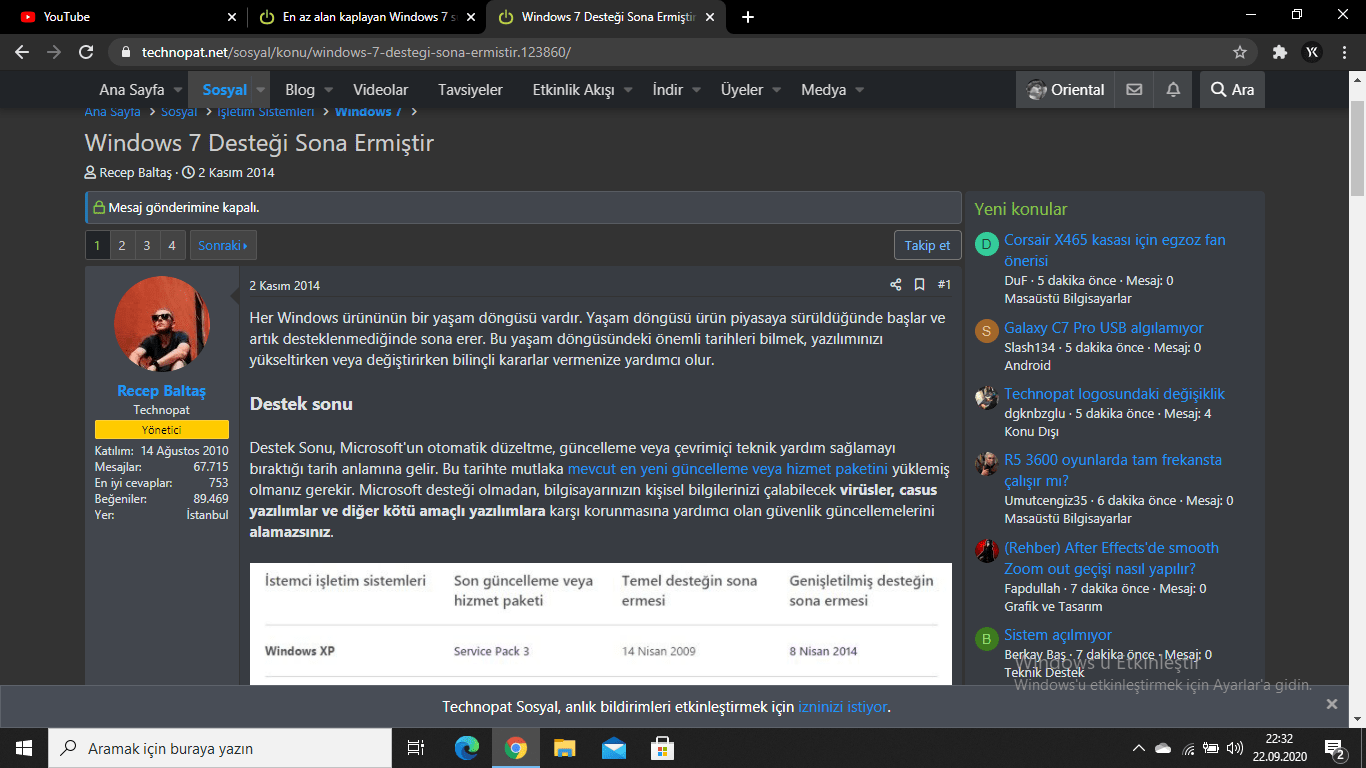The width and height of the screenshot is (1366, 768).
Task: Open Recep Baltaş profile link under avatar
Action: pos(161,391)
